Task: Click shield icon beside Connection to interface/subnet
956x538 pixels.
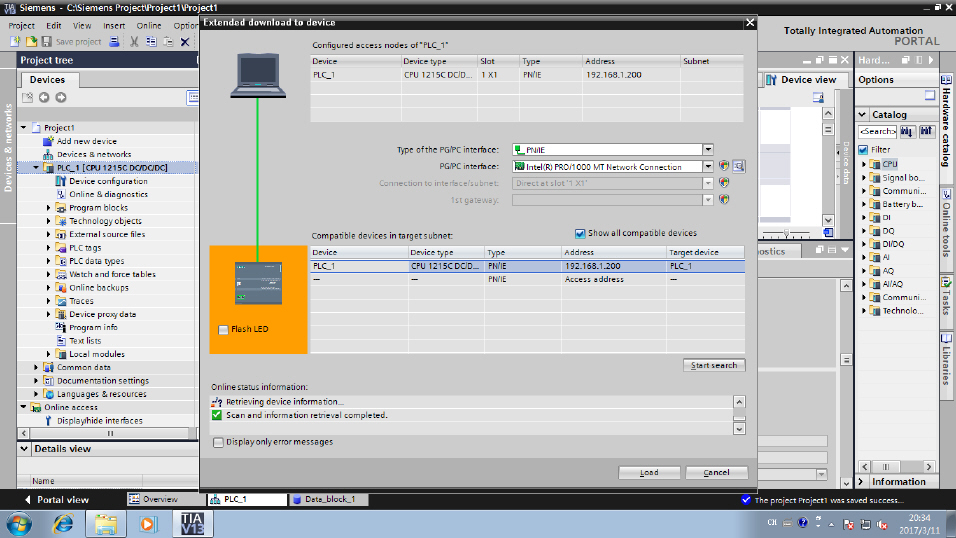Action: (724, 182)
